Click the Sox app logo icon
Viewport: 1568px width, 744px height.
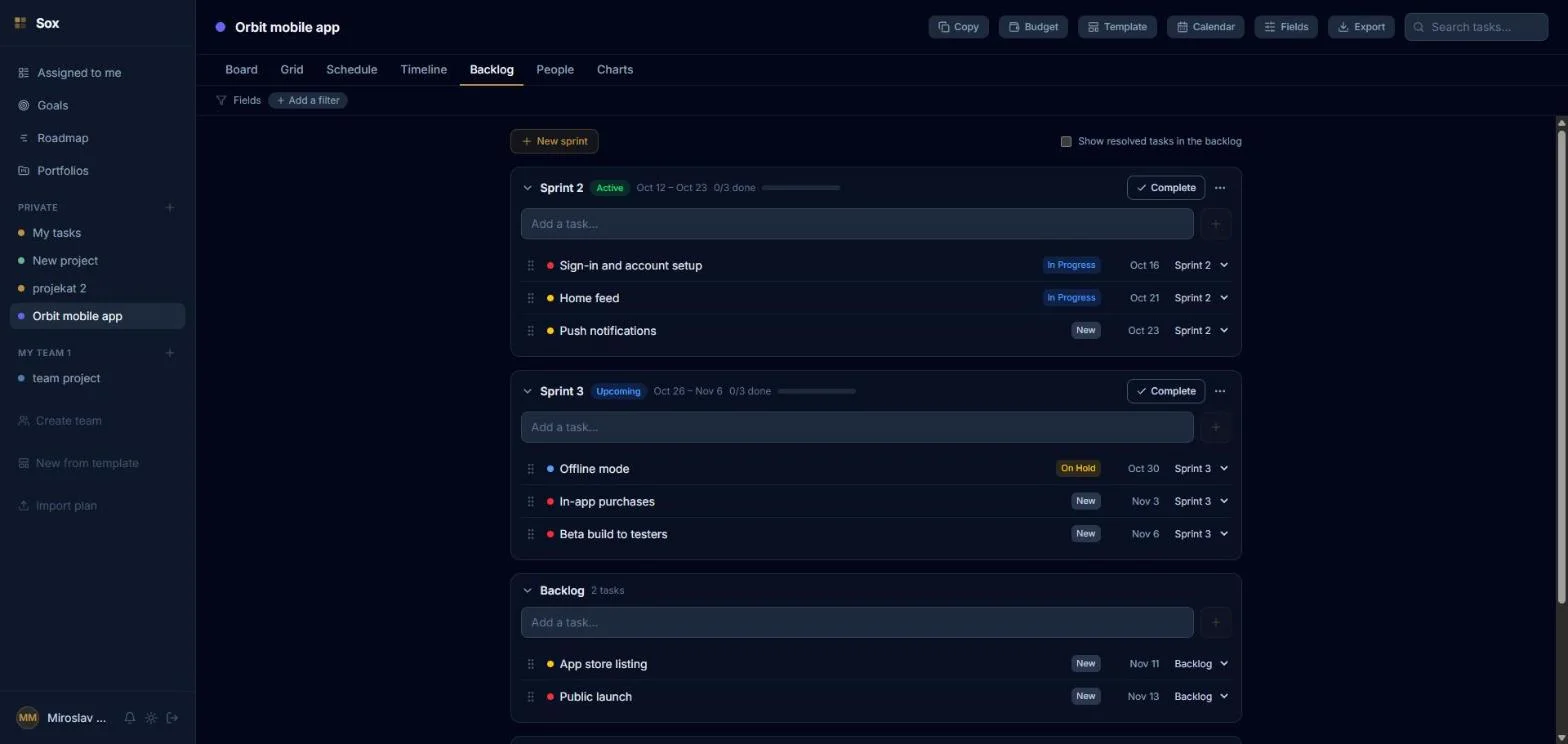(x=20, y=23)
